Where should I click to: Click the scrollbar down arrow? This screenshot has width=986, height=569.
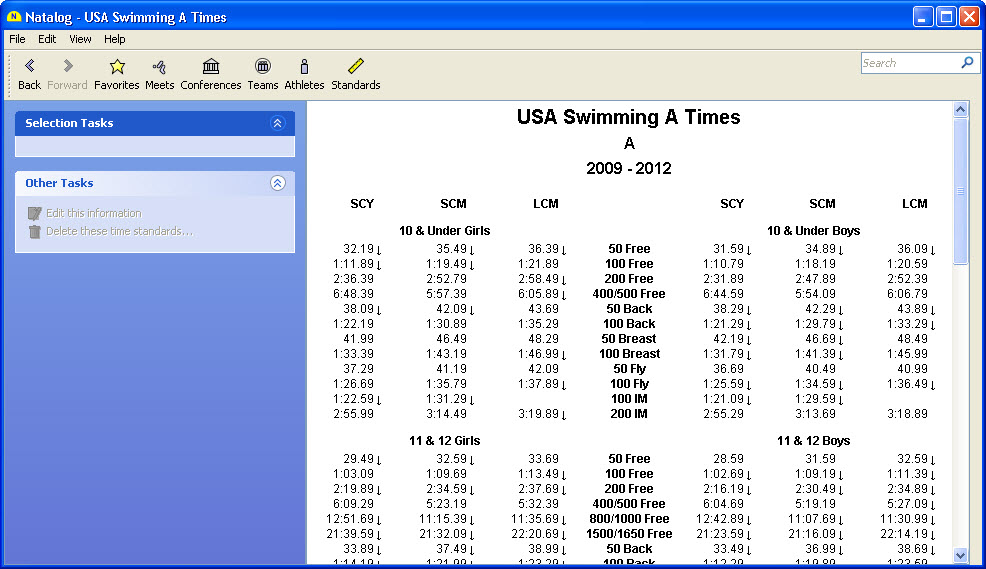(x=961, y=555)
